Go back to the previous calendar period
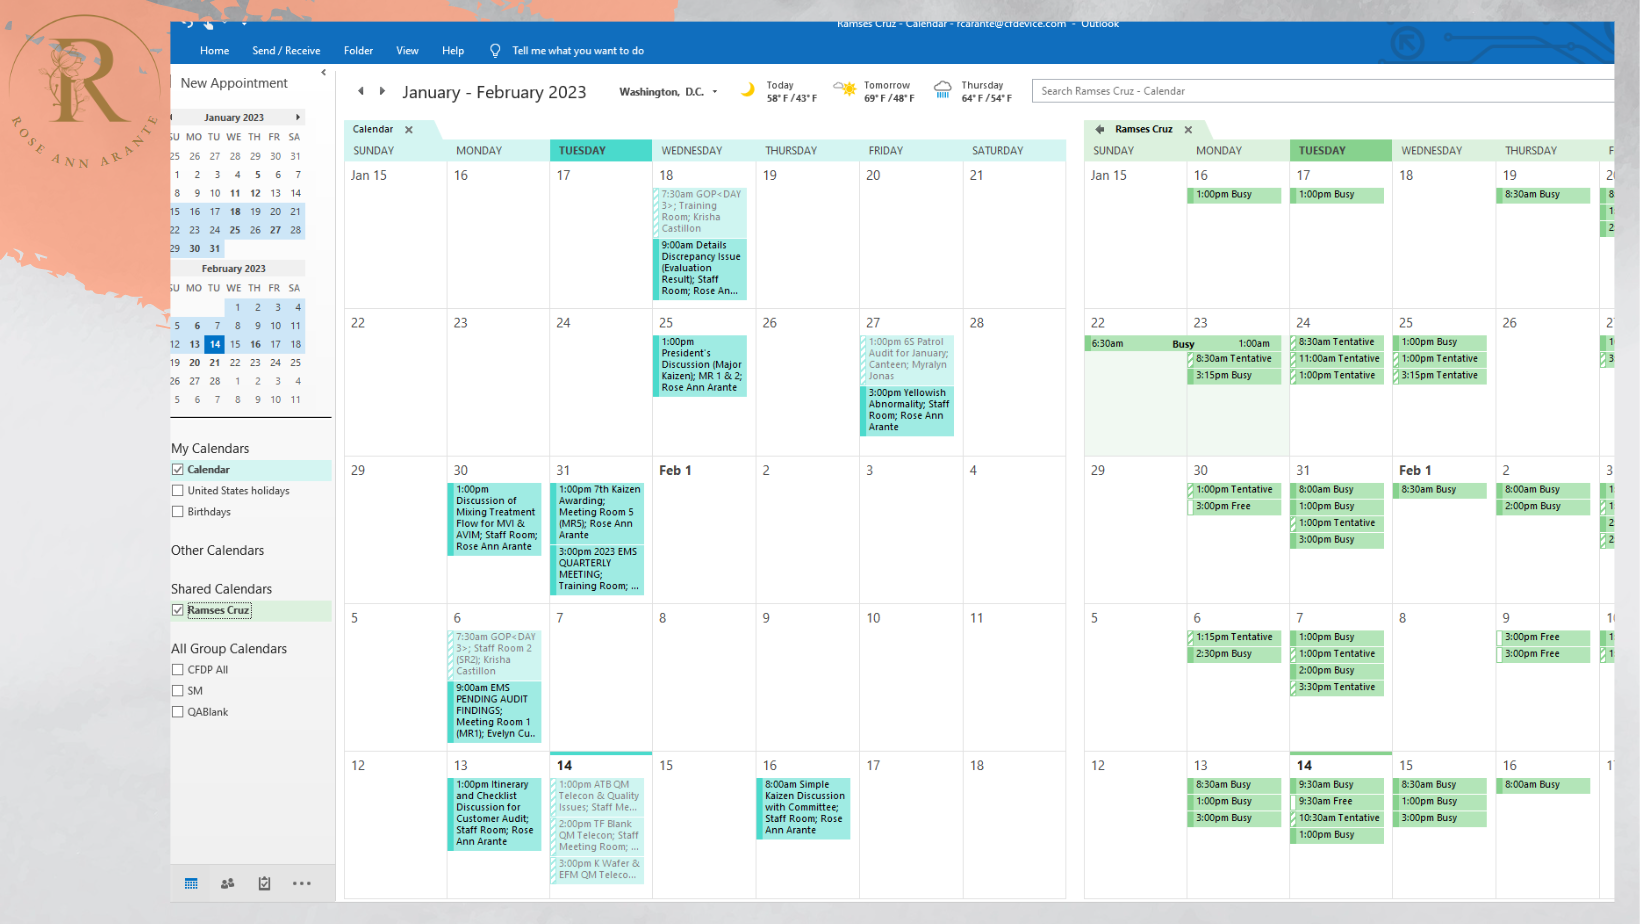The width and height of the screenshot is (1640, 924). click(361, 91)
